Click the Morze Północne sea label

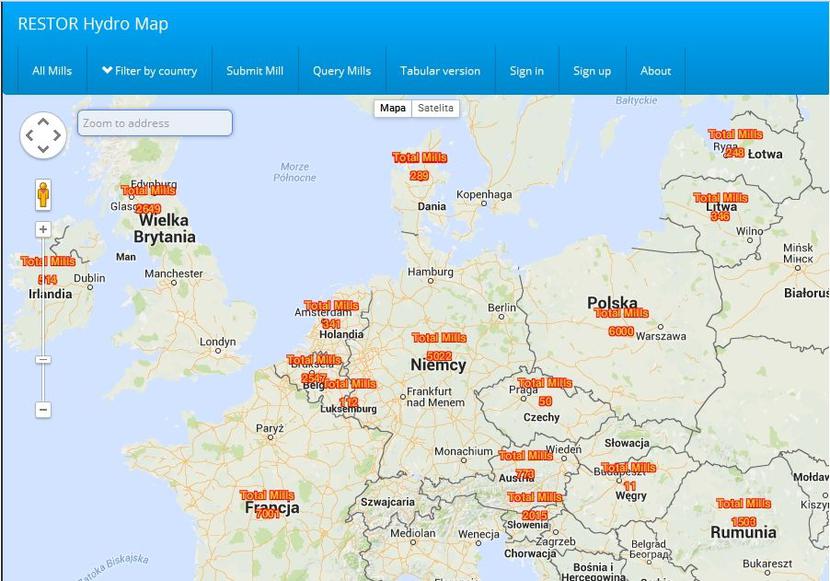tap(295, 172)
